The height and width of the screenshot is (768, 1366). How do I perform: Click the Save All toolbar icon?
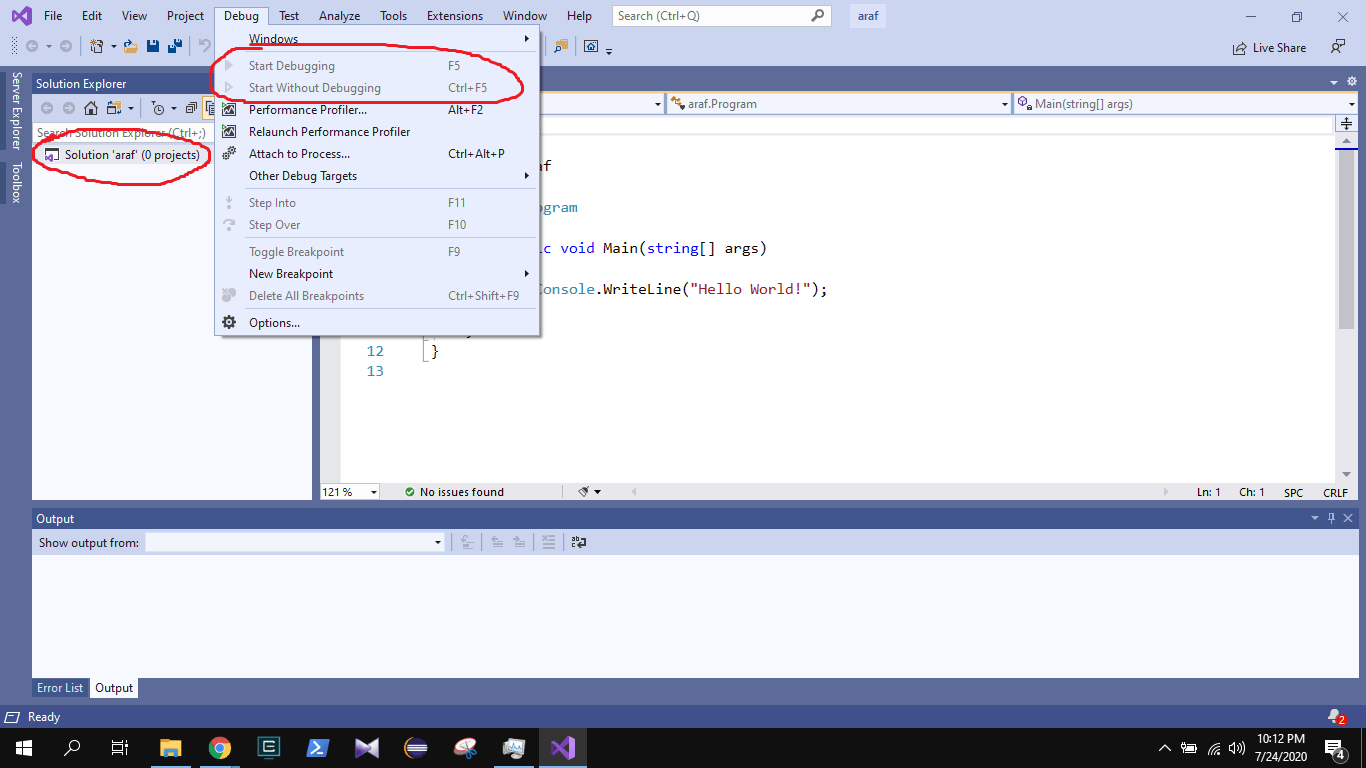pyautogui.click(x=175, y=46)
